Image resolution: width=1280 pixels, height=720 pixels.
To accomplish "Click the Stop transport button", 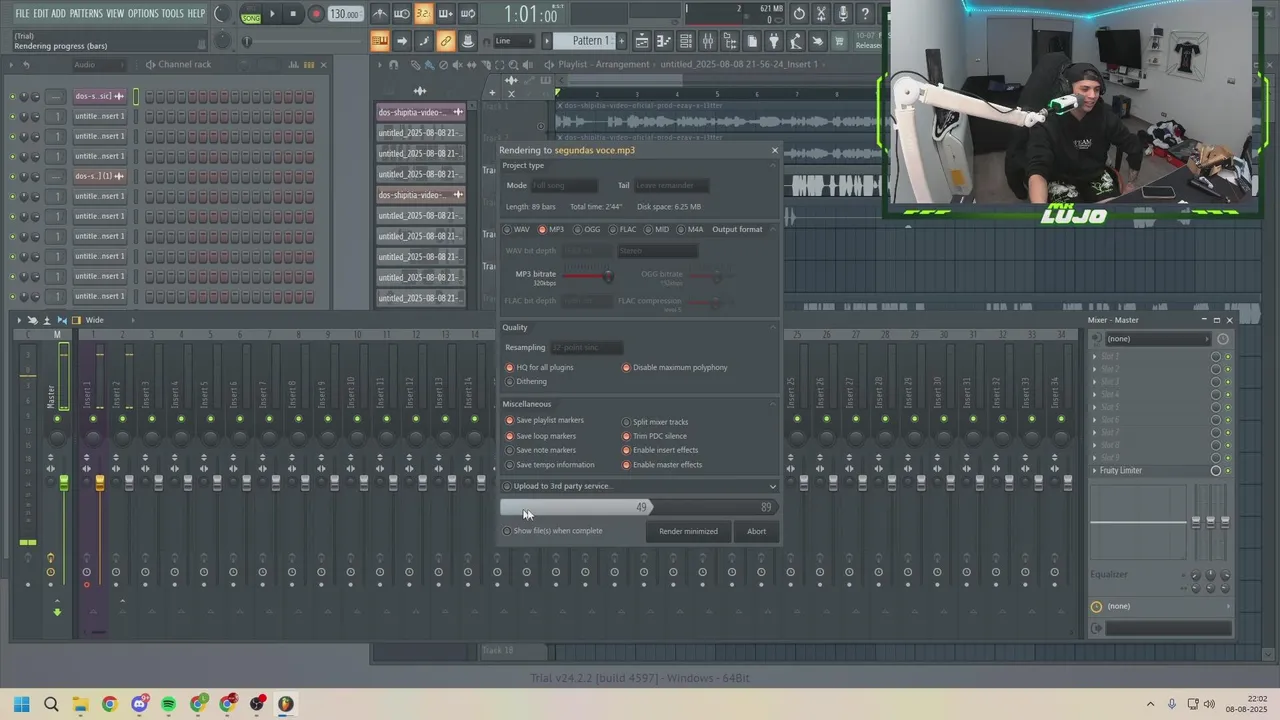I will [x=293, y=14].
